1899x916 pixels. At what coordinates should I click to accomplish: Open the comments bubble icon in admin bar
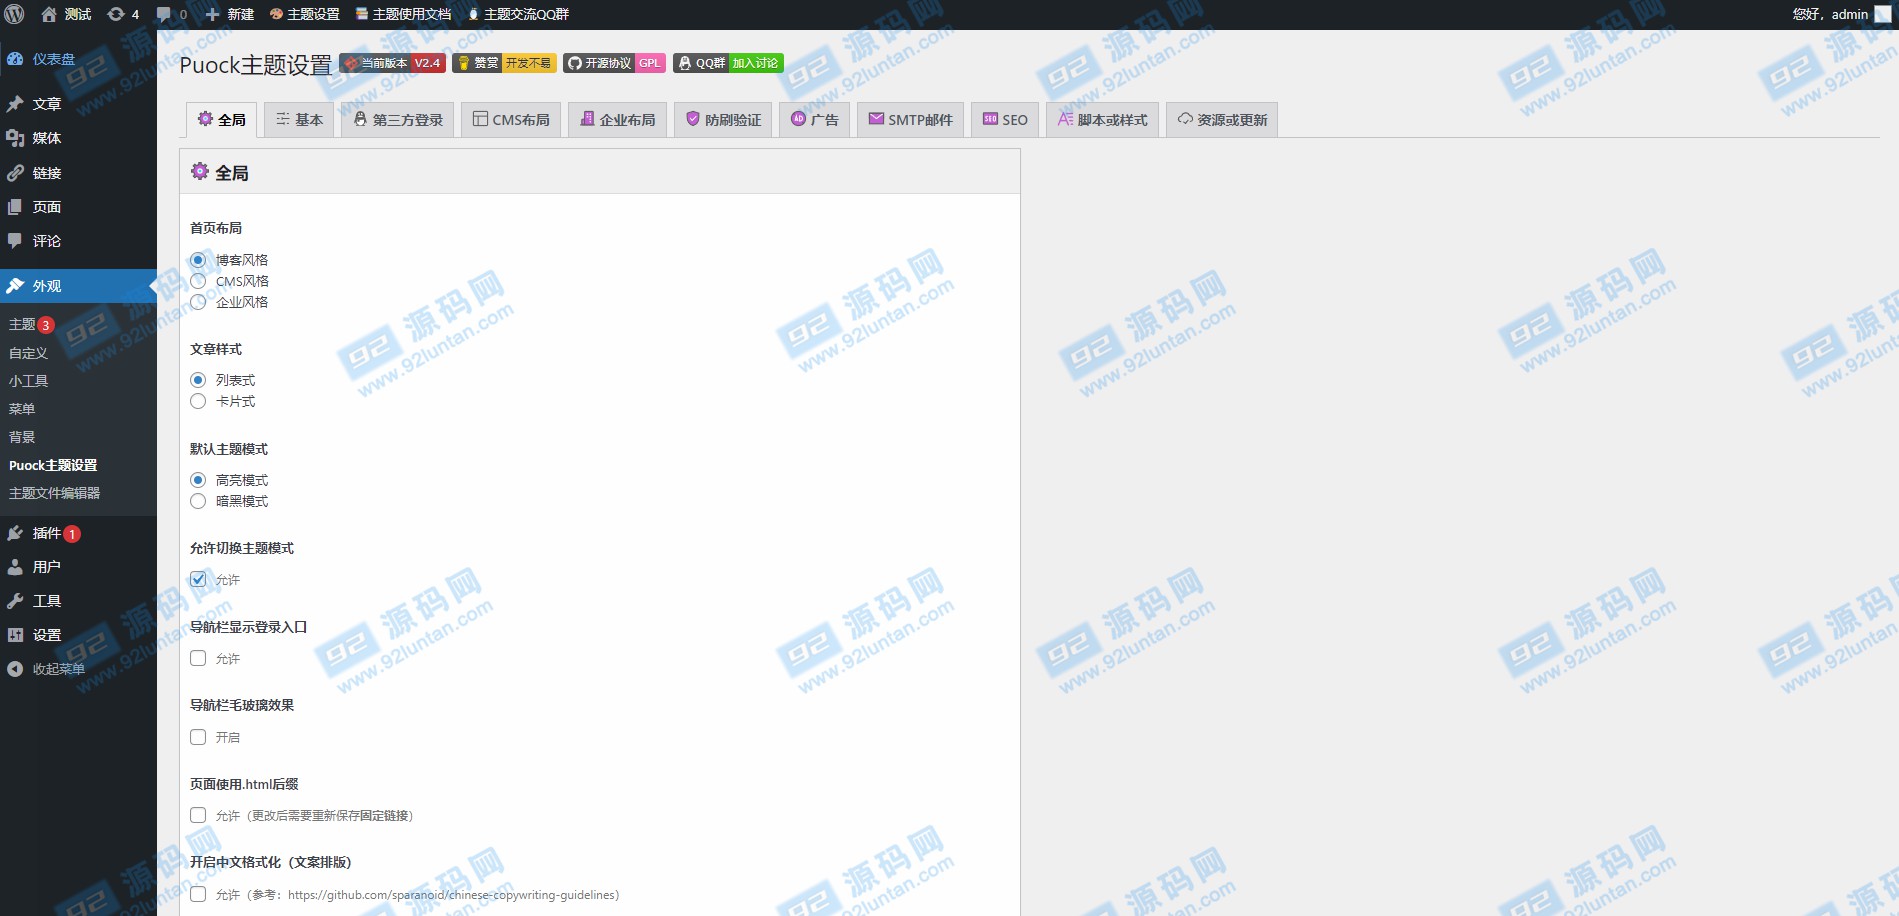coord(164,14)
